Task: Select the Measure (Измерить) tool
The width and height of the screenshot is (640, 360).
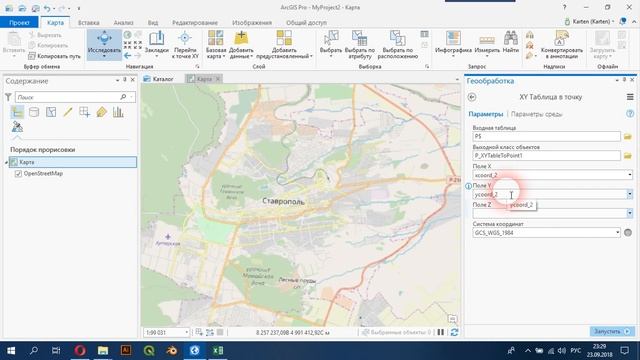Action: click(x=487, y=43)
